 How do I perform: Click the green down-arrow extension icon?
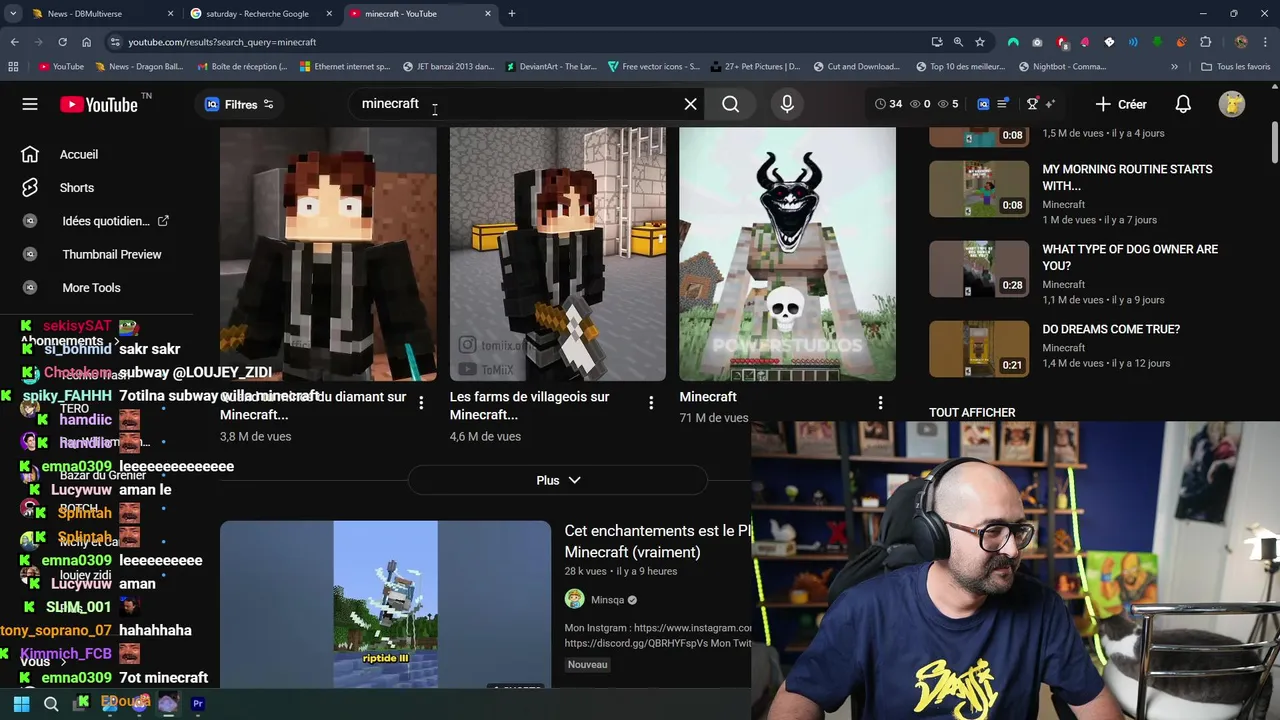click(x=1157, y=42)
